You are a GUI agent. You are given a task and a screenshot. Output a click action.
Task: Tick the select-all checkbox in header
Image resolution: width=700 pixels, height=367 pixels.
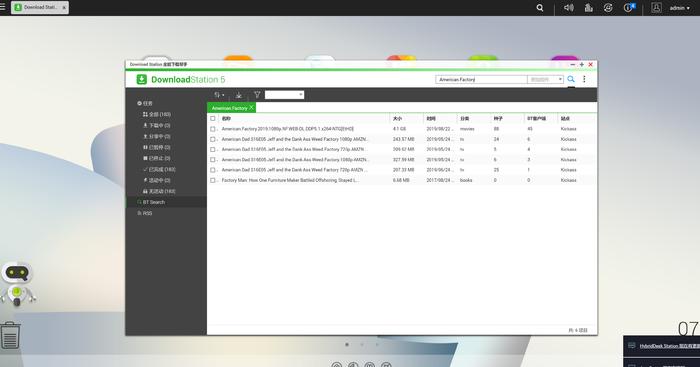pyautogui.click(x=212, y=118)
